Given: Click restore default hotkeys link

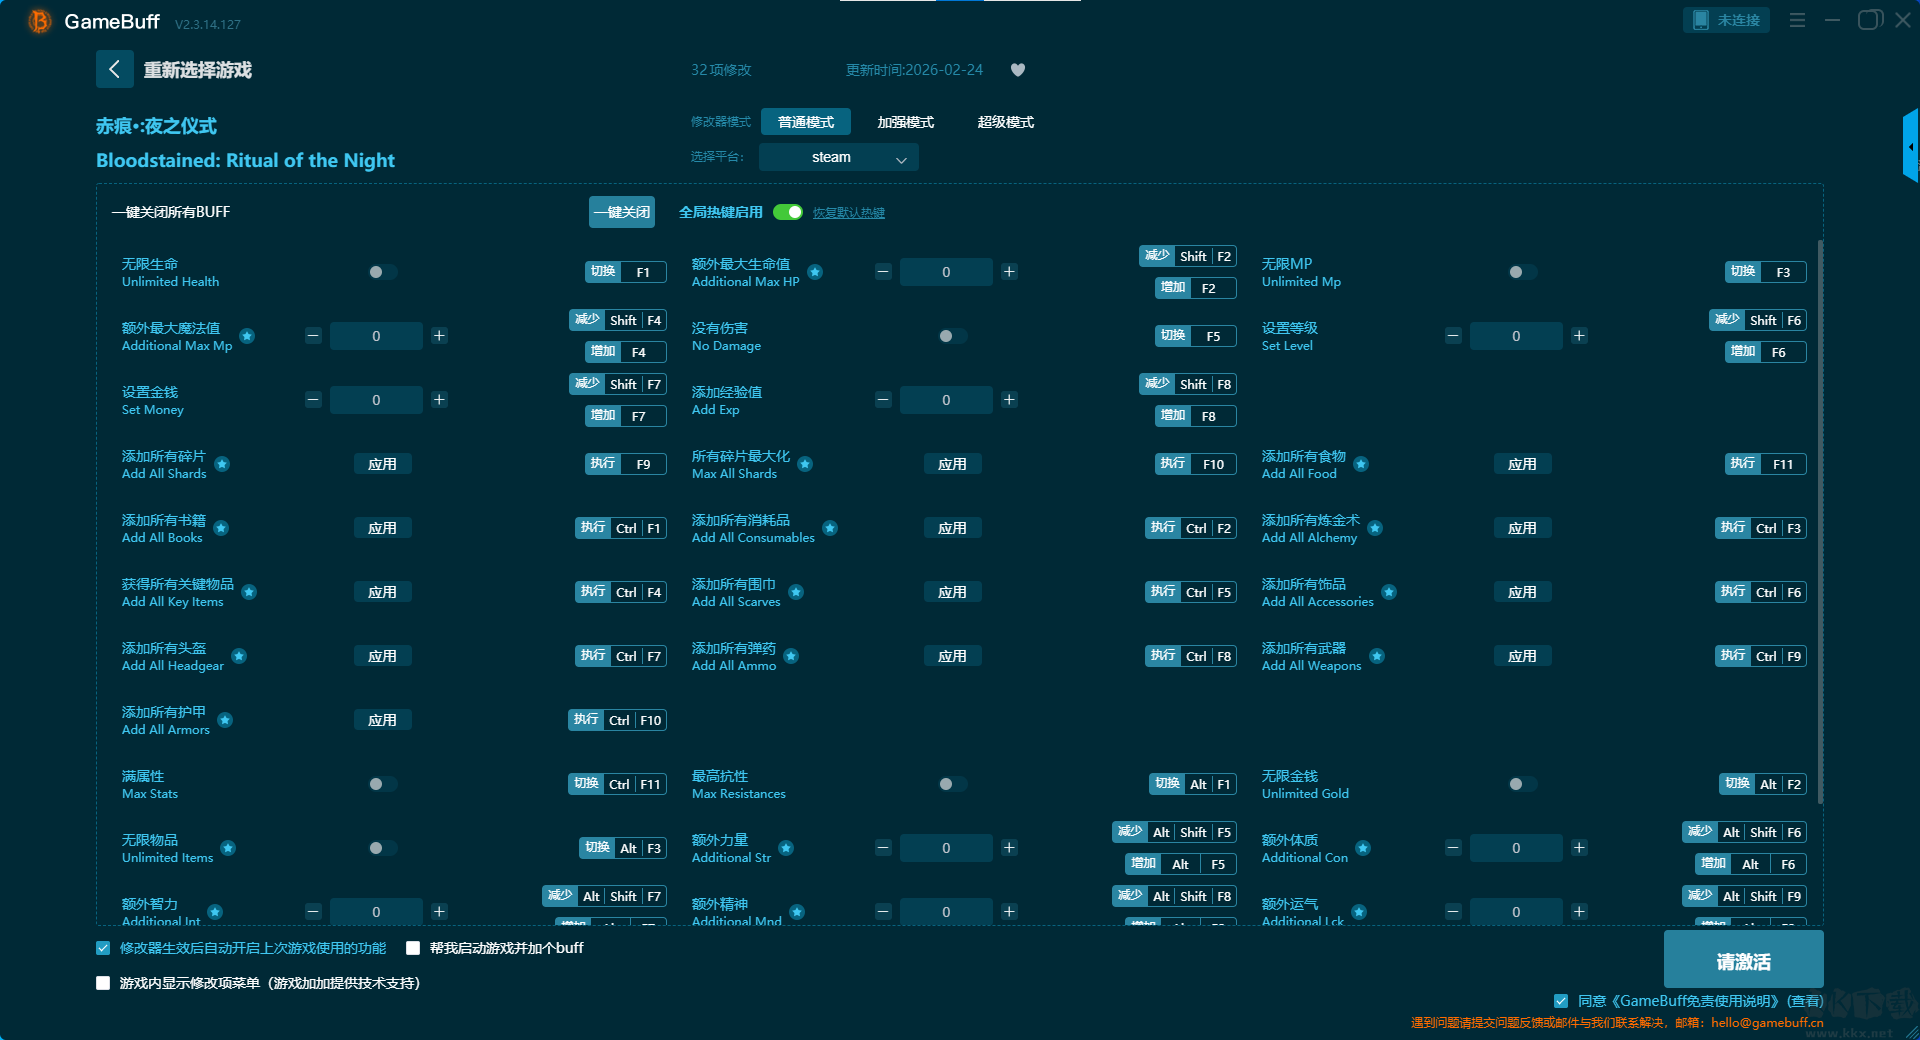Looking at the screenshot, I should (x=848, y=213).
